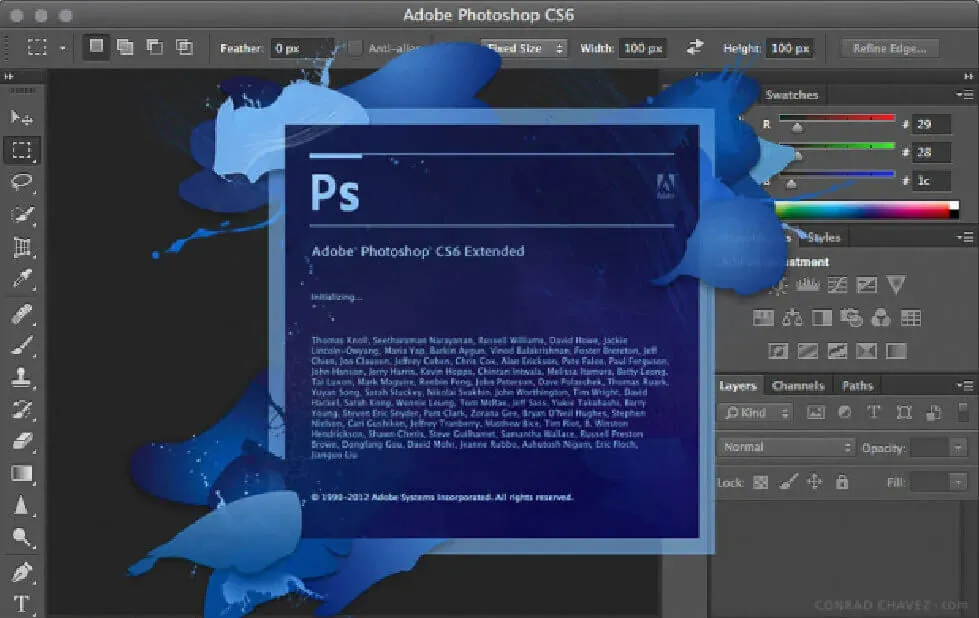Toggle the layer lock-all padlock
The width and height of the screenshot is (979, 618).
841,481
